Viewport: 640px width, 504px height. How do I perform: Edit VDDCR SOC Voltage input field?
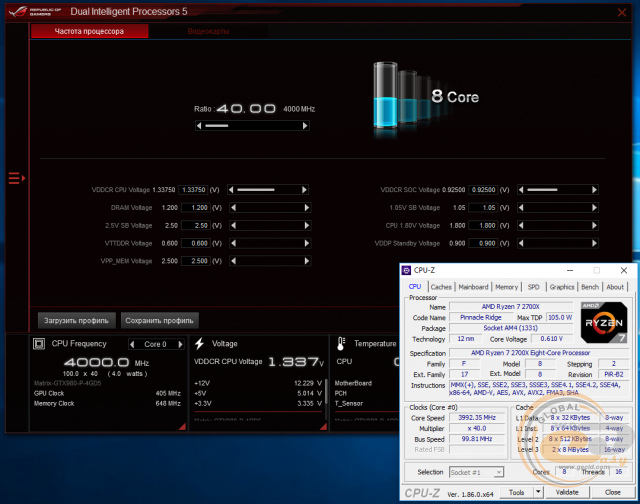pyautogui.click(x=483, y=190)
